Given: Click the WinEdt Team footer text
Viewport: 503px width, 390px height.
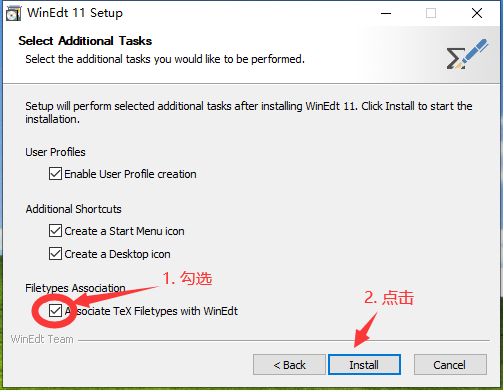Looking at the screenshot, I should click(42, 339).
